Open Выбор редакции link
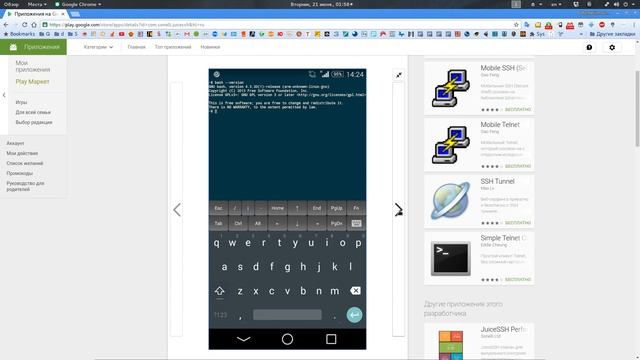This screenshot has width=640, height=360. [x=34, y=122]
